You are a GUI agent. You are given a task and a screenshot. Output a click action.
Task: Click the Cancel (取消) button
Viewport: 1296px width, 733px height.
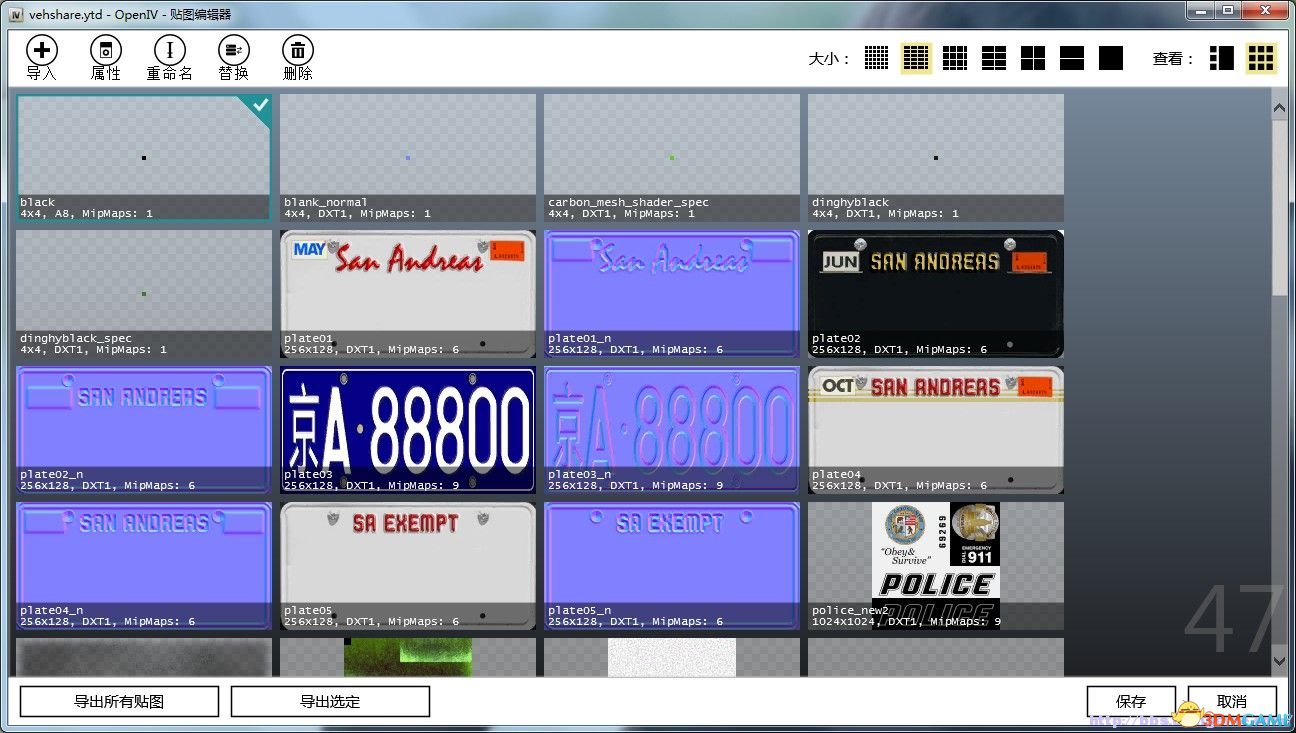coord(1232,701)
